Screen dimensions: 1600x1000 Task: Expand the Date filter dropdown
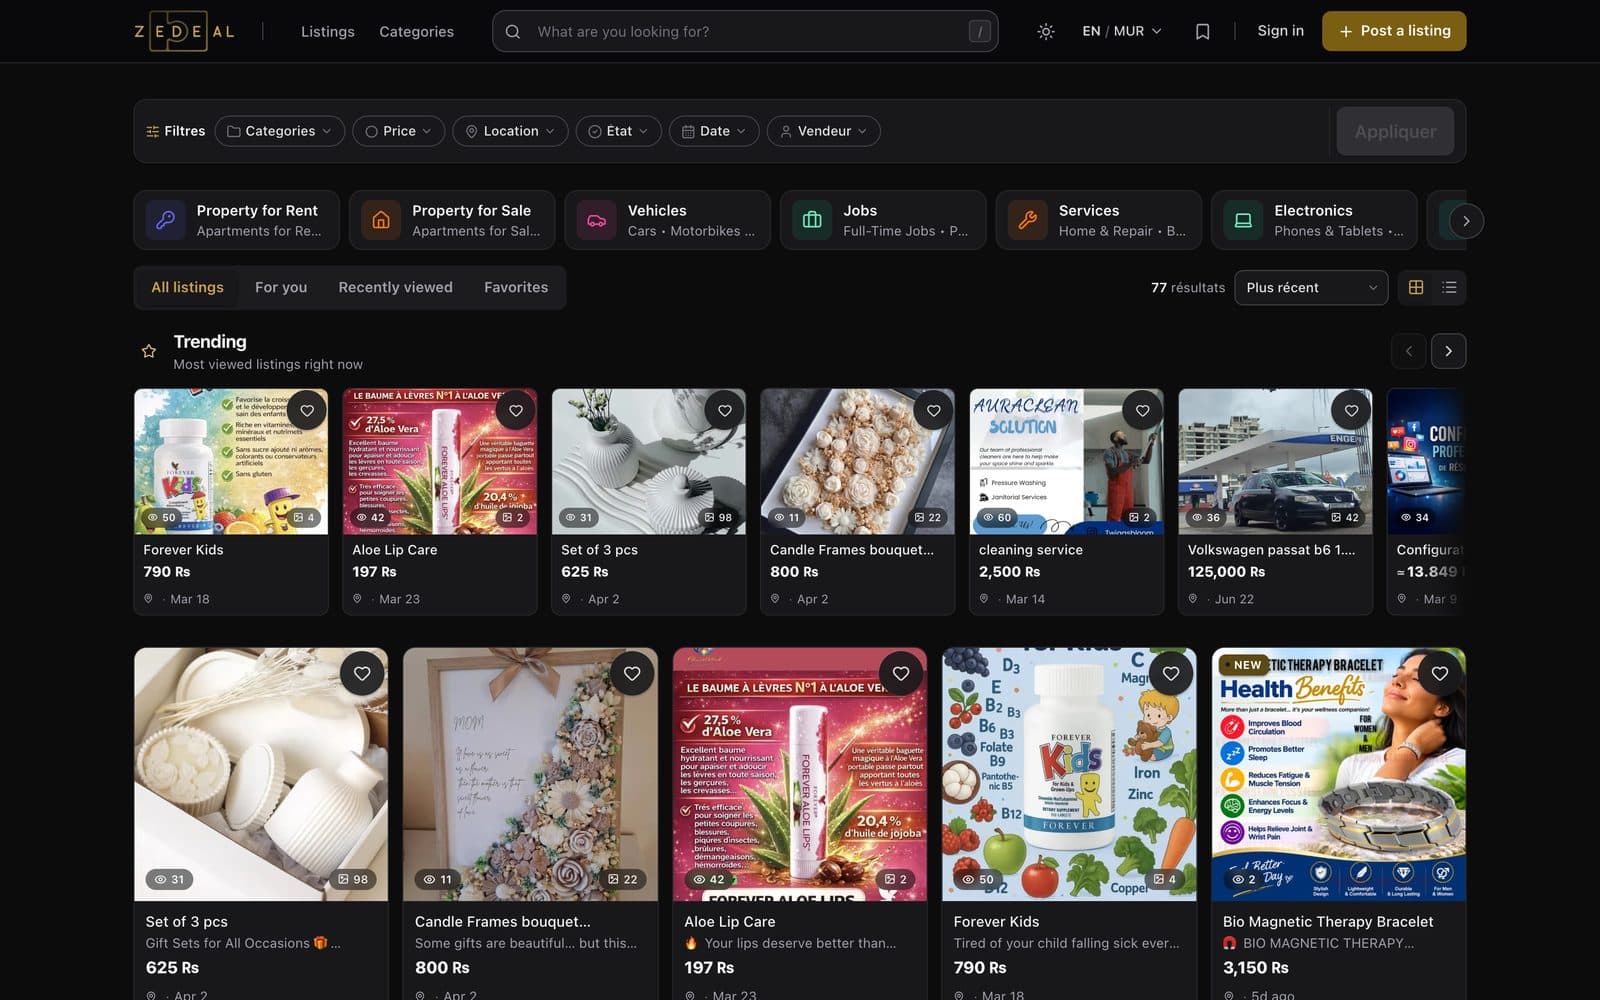[x=714, y=131]
